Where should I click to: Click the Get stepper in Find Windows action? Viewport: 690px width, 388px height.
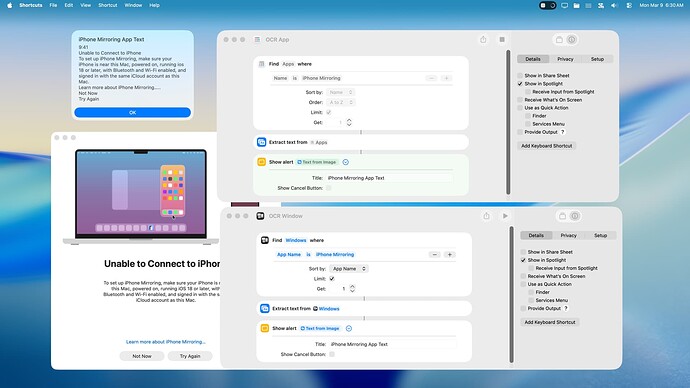point(352,289)
